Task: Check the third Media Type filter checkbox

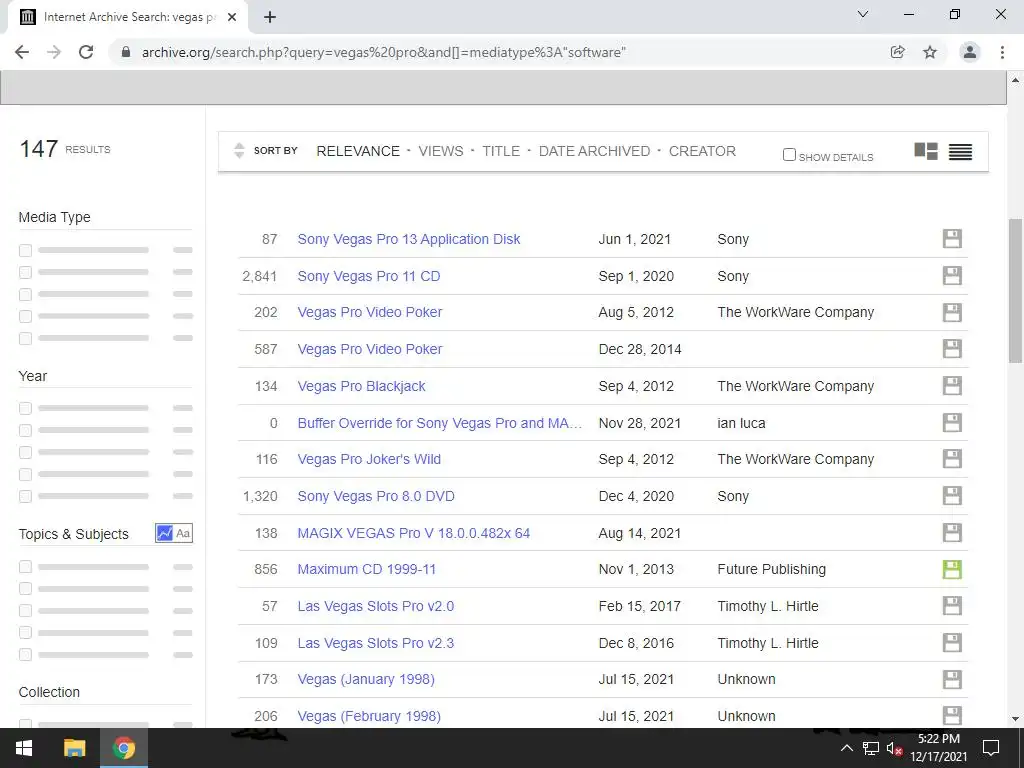Action: pyautogui.click(x=25, y=294)
